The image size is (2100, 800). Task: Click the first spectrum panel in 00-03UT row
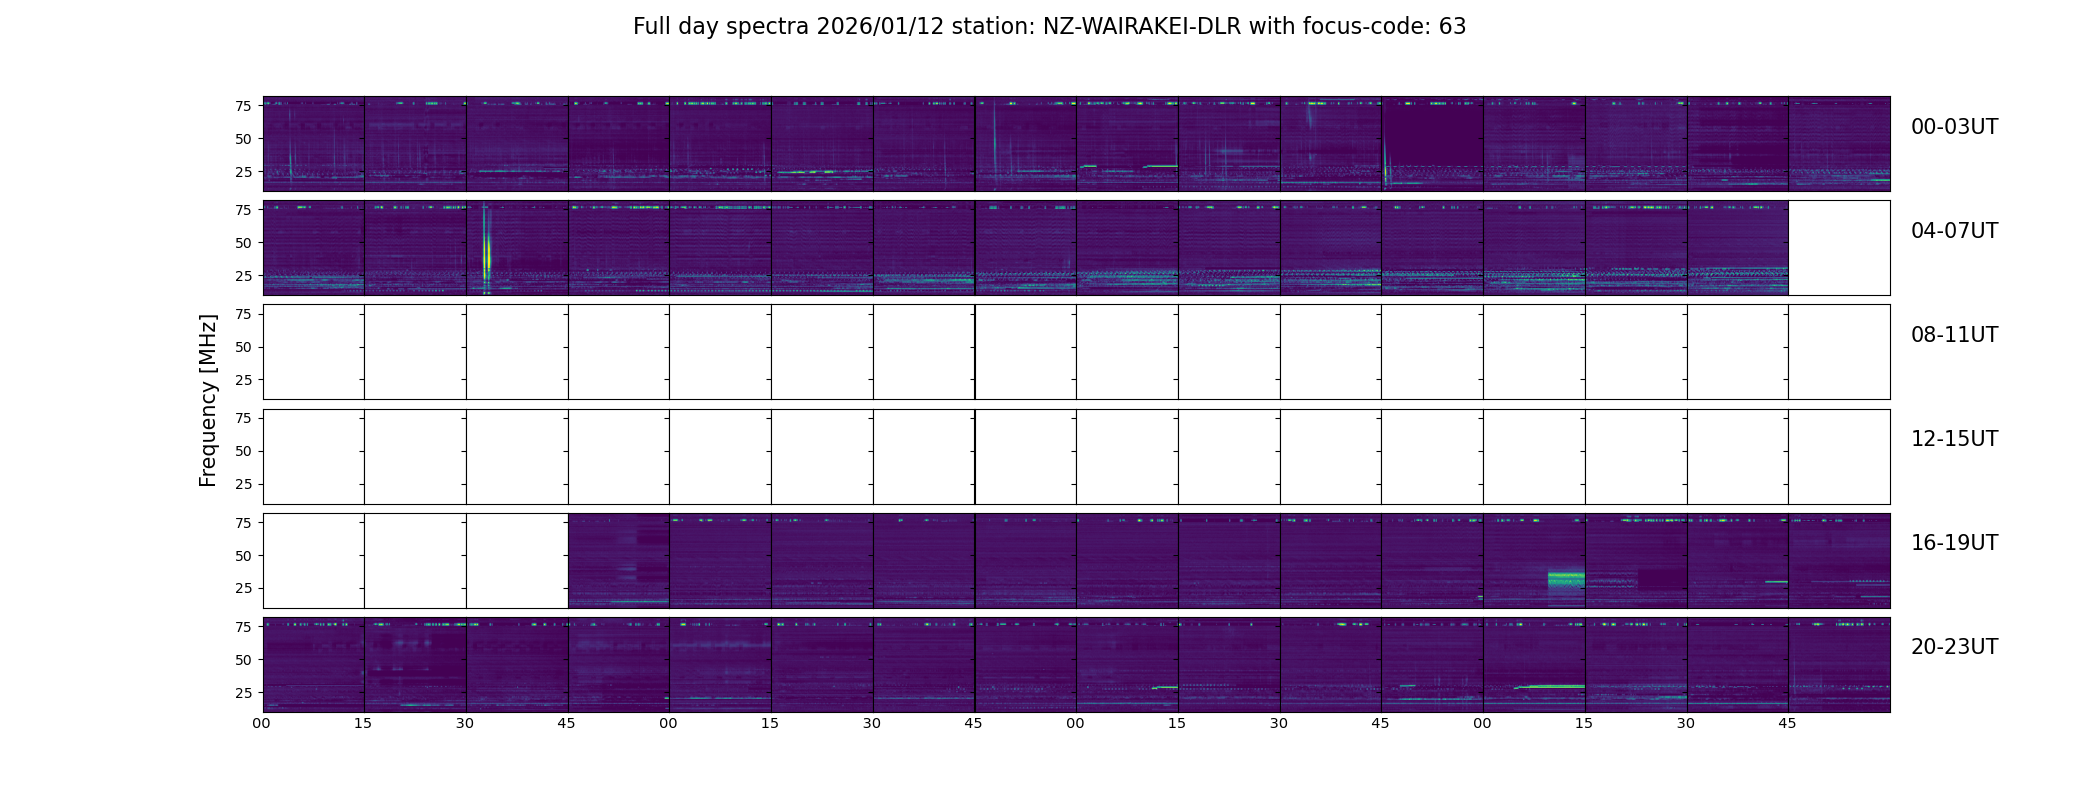(x=314, y=144)
